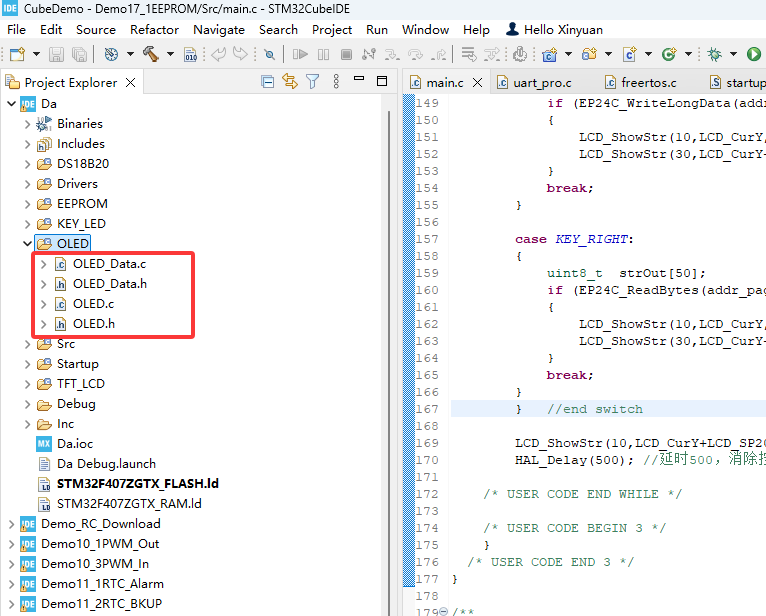Minimize the Project Explorer panel
The image size is (766, 616).
click(359, 78)
